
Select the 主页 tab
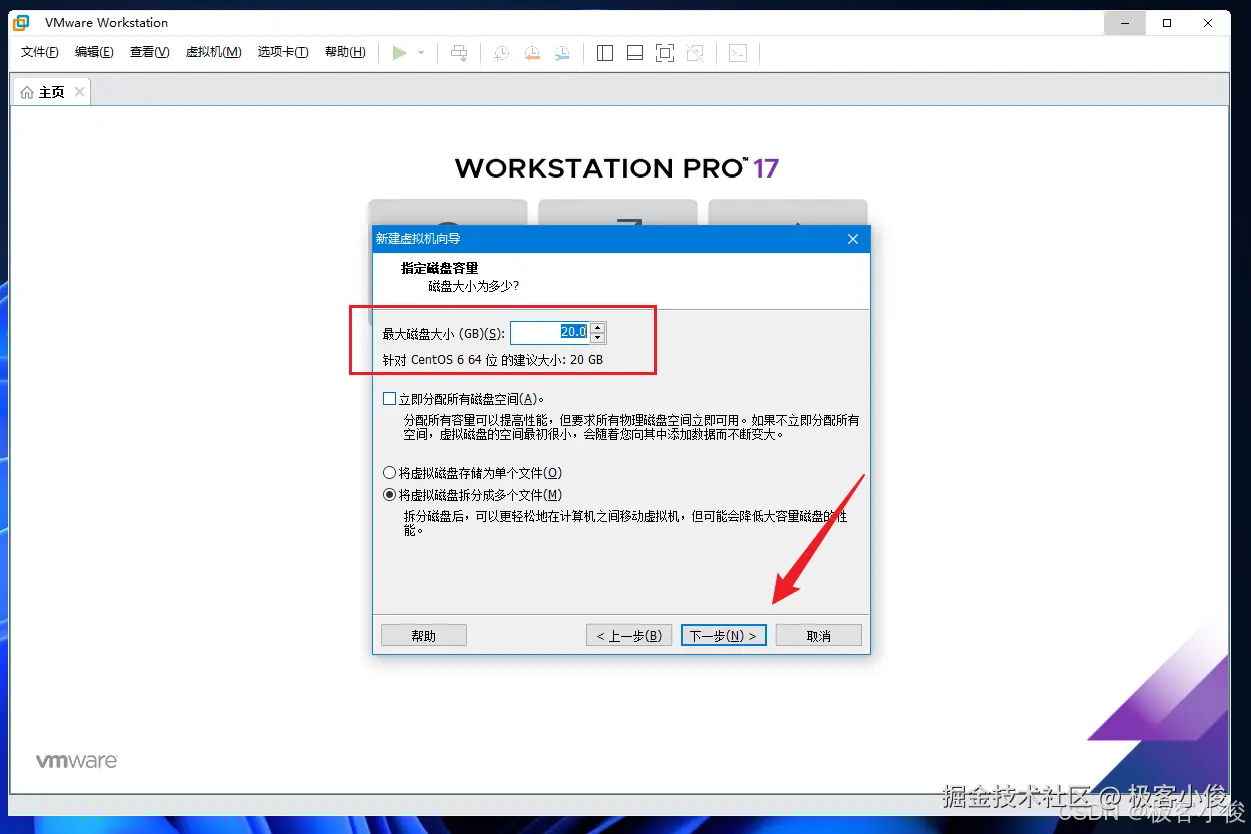tap(51, 92)
